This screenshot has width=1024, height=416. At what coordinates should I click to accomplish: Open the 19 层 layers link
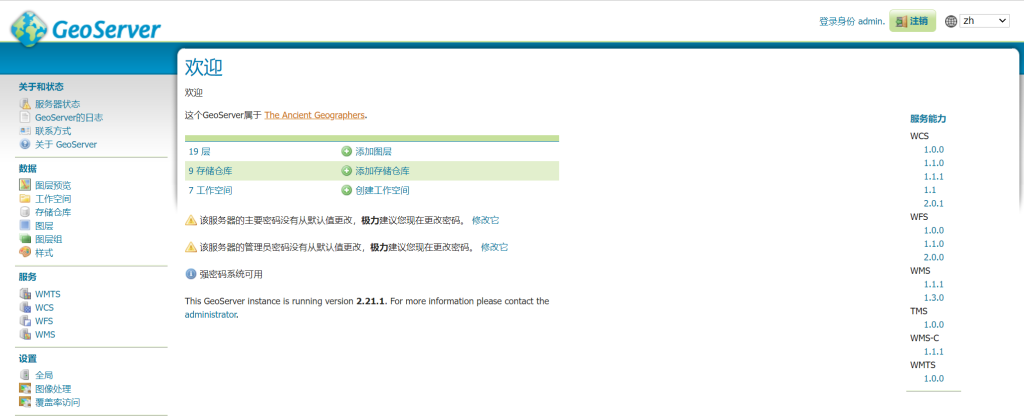(199, 152)
